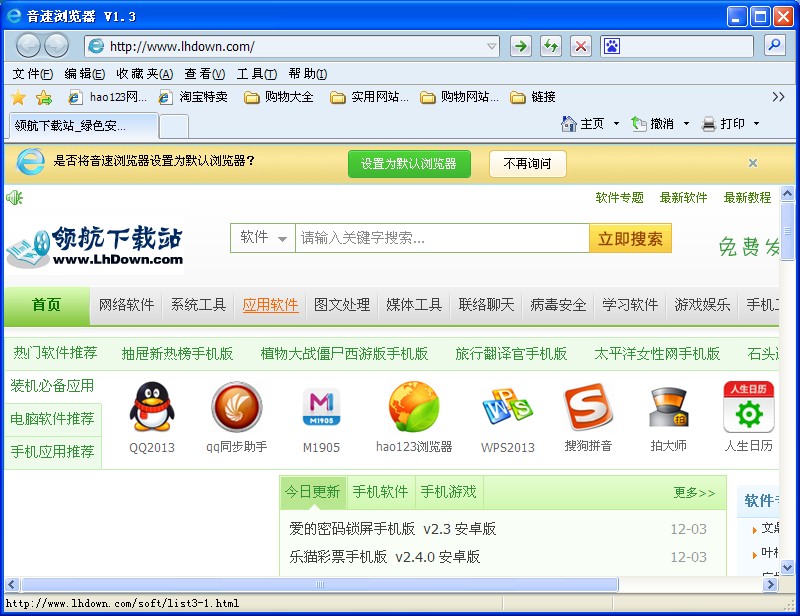Open the 收藏夹 menu
The width and height of the screenshot is (800, 616).
[x=145, y=74]
